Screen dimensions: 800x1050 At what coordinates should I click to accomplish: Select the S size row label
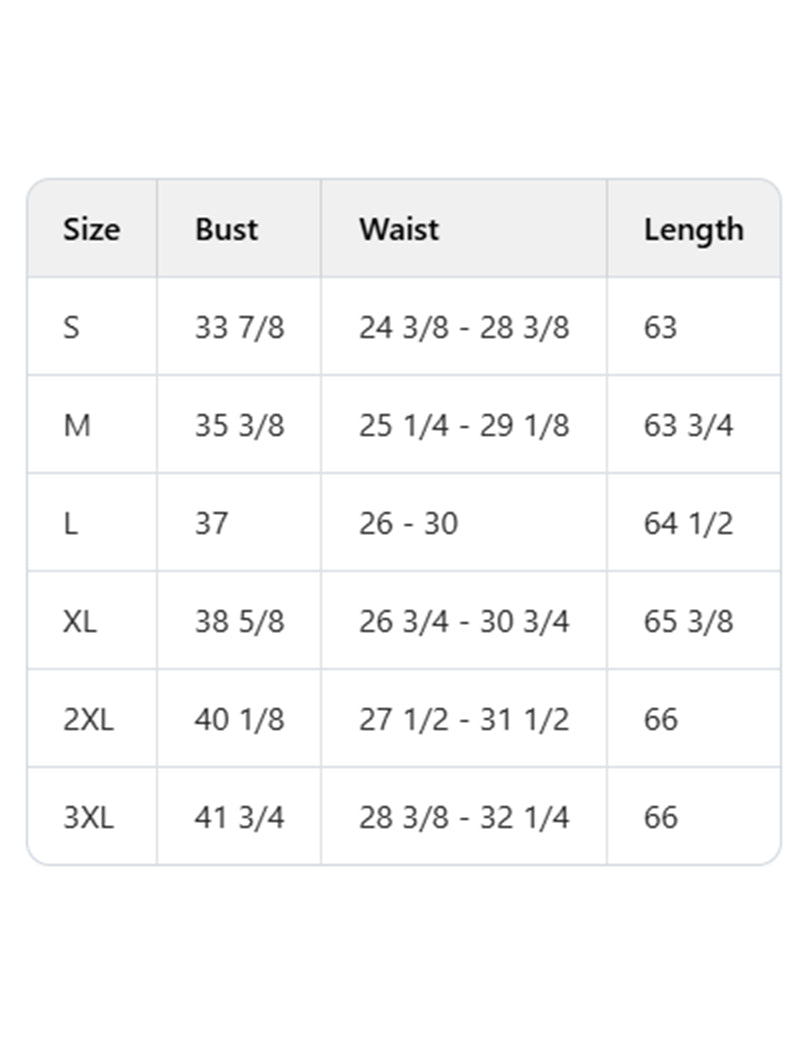coord(71,327)
